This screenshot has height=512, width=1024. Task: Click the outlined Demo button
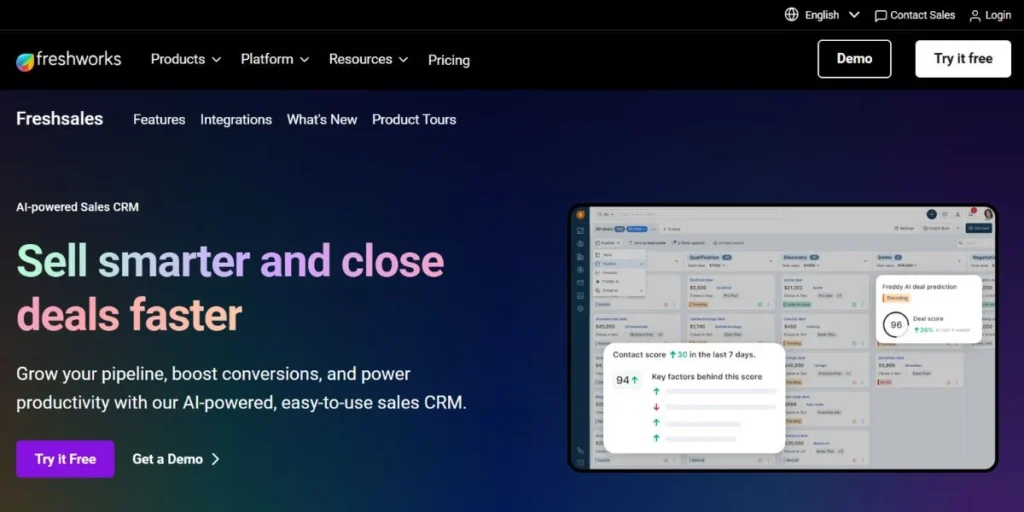point(854,59)
